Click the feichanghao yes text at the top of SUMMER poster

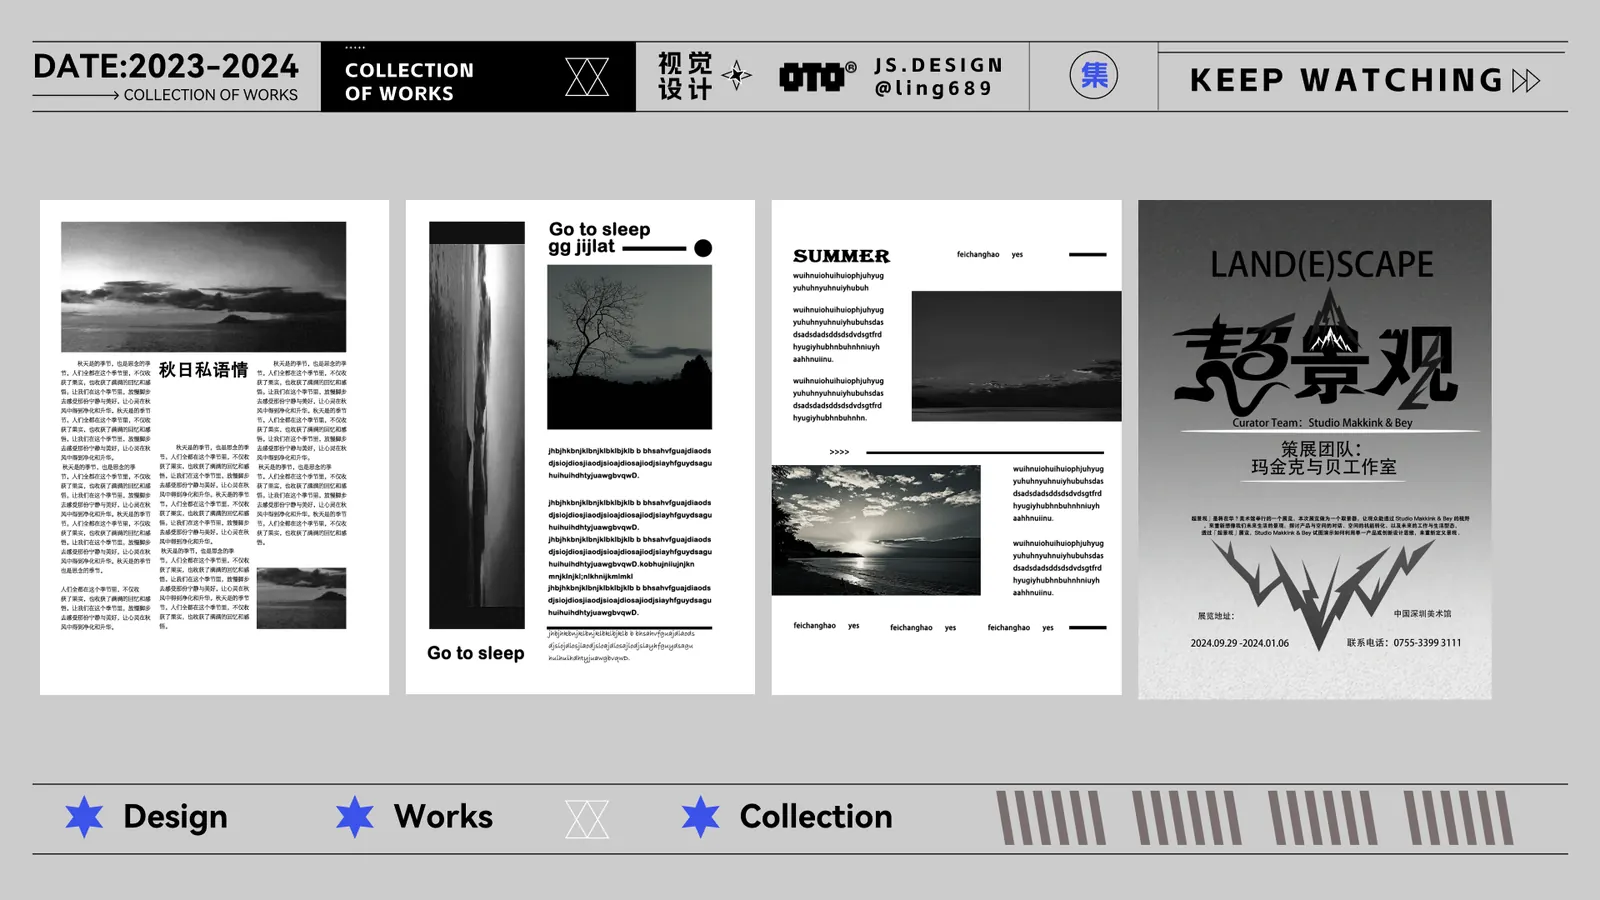click(990, 255)
